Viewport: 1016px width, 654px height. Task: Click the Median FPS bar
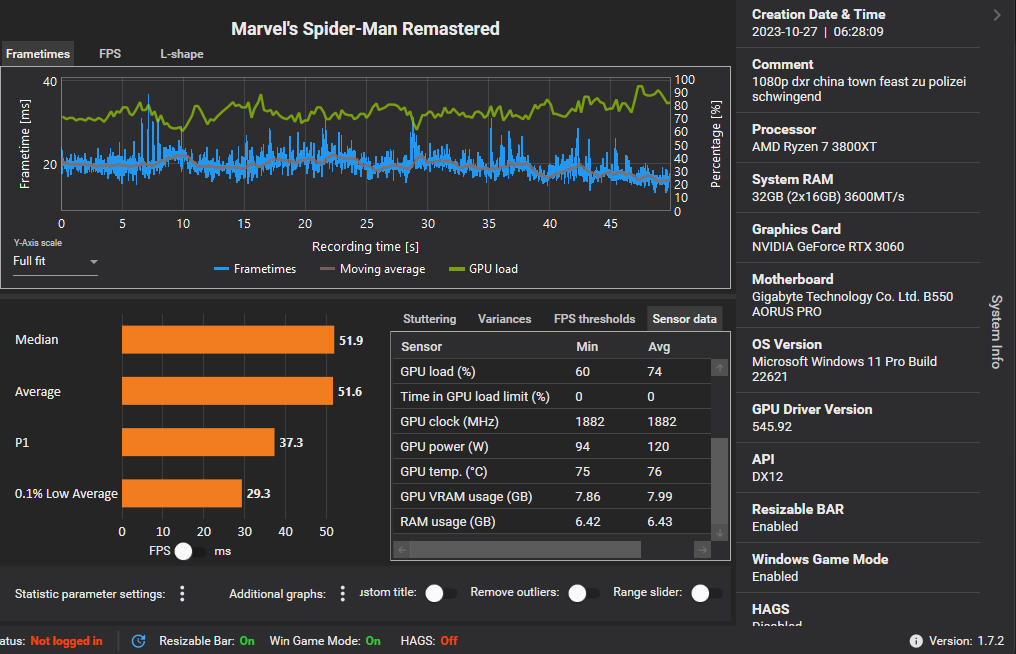[x=228, y=340]
